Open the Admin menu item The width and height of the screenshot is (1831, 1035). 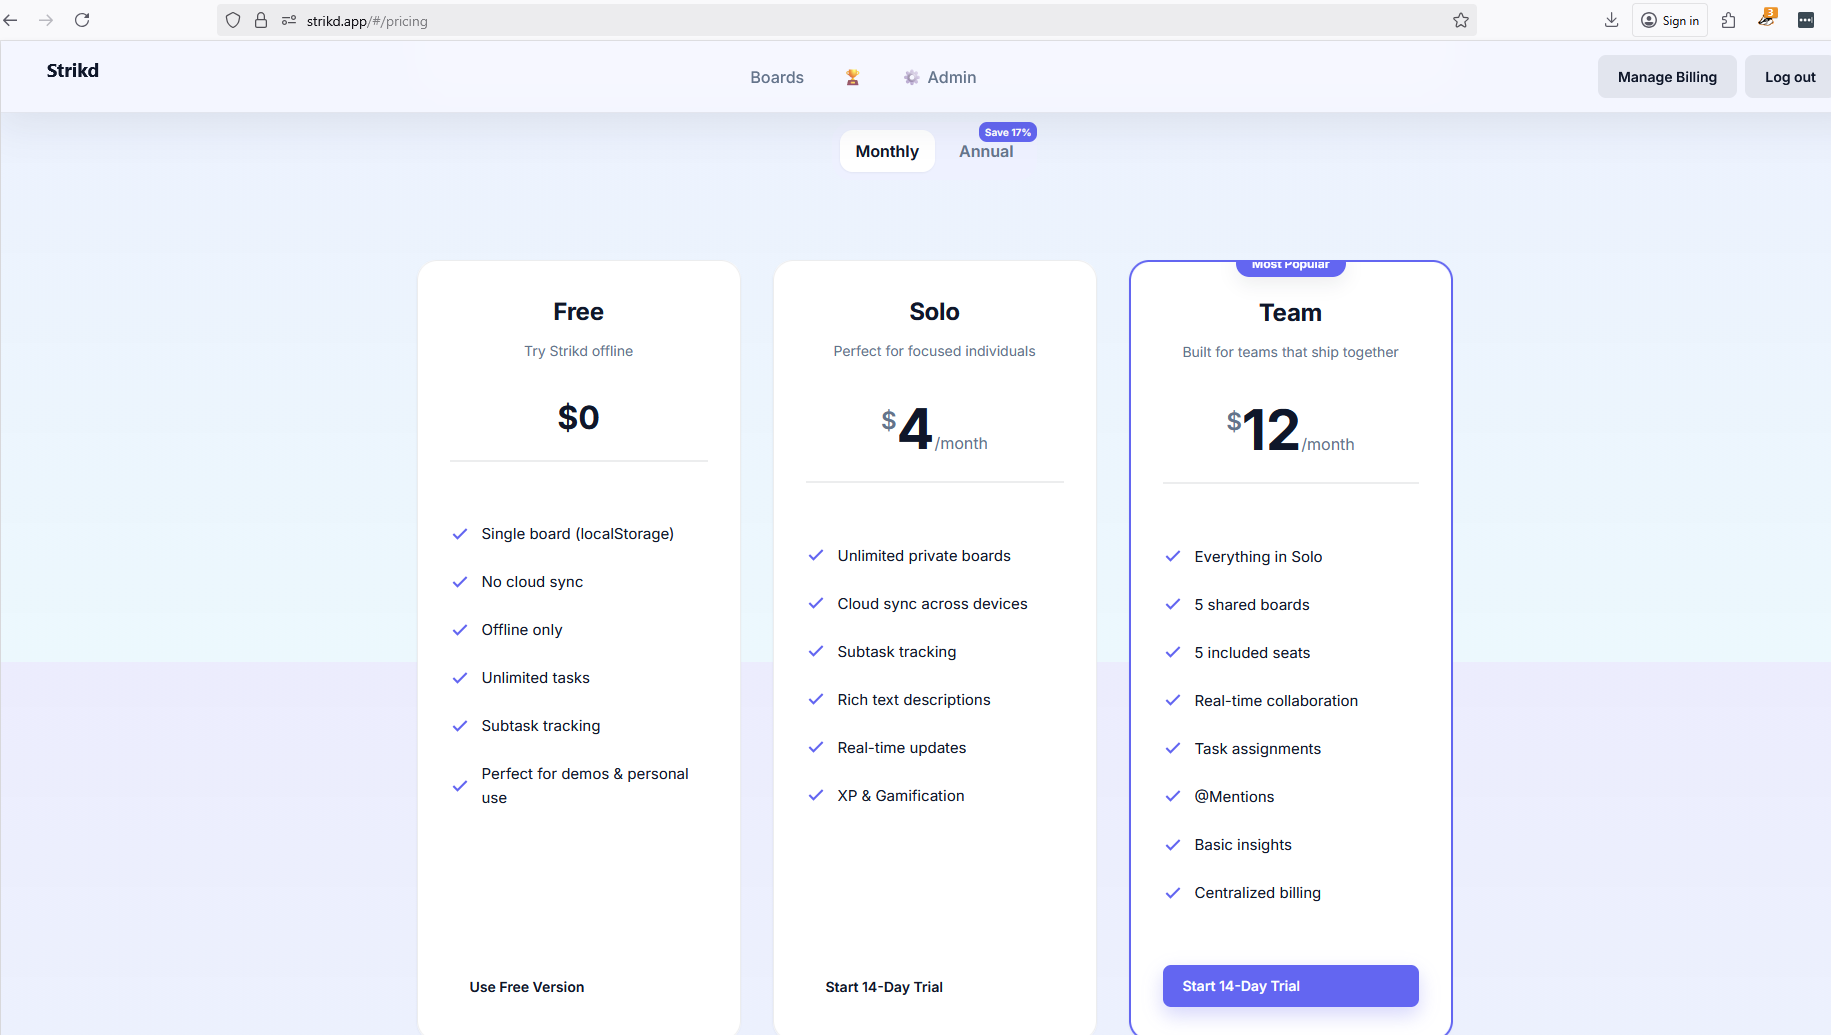[951, 77]
